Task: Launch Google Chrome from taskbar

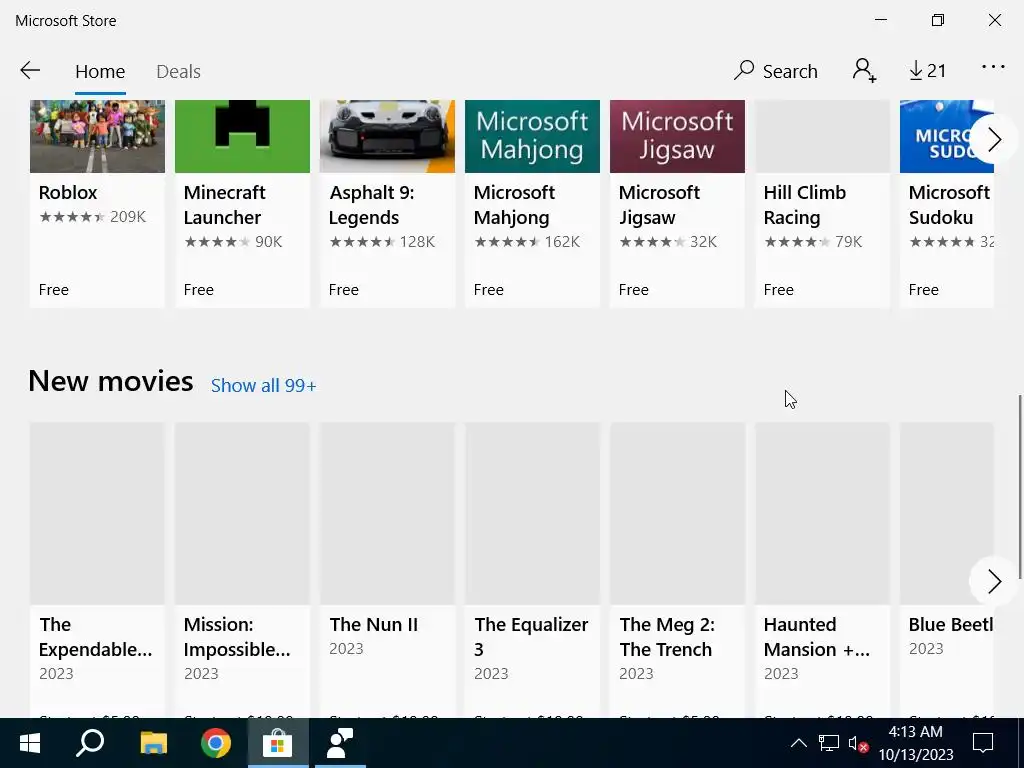Action: pyautogui.click(x=216, y=743)
